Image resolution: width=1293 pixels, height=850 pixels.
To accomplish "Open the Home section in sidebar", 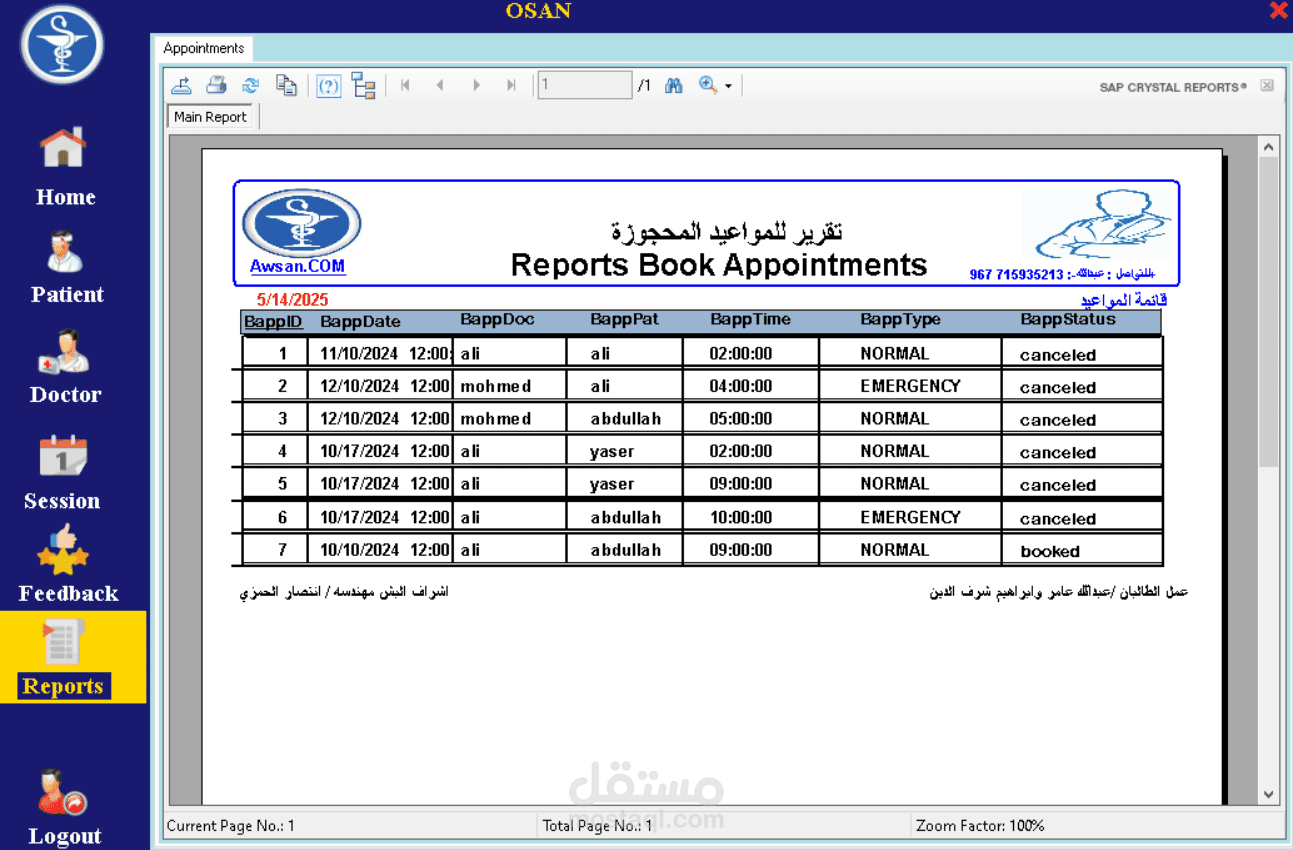I will (x=65, y=167).
